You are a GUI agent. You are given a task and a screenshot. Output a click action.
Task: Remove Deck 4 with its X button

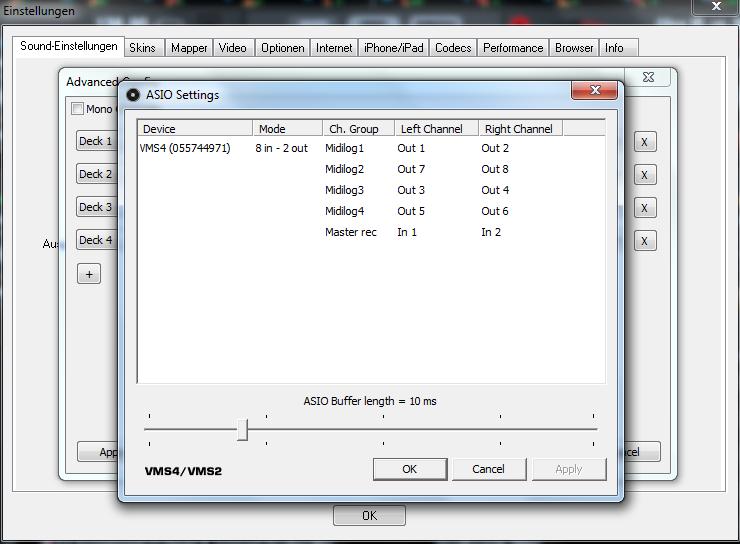(x=645, y=241)
